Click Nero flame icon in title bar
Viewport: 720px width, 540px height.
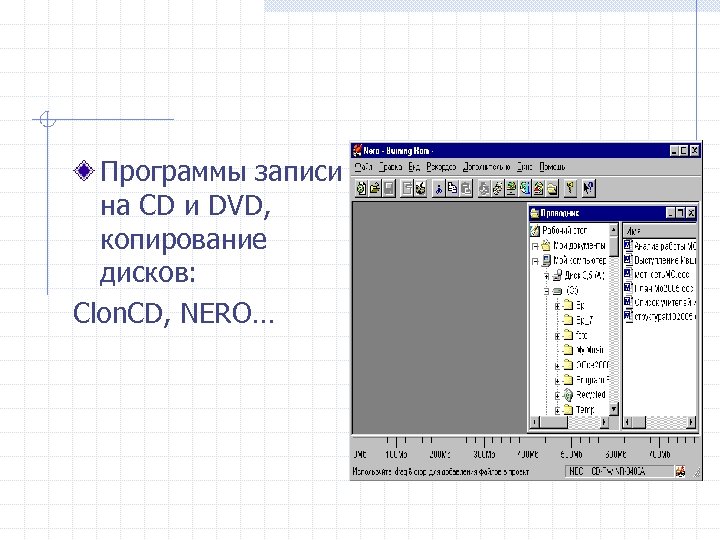357,150
